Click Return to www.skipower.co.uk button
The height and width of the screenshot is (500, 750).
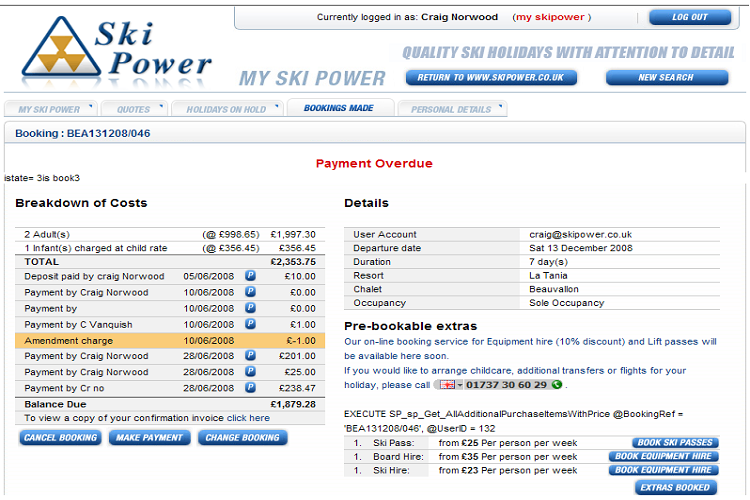click(491, 78)
